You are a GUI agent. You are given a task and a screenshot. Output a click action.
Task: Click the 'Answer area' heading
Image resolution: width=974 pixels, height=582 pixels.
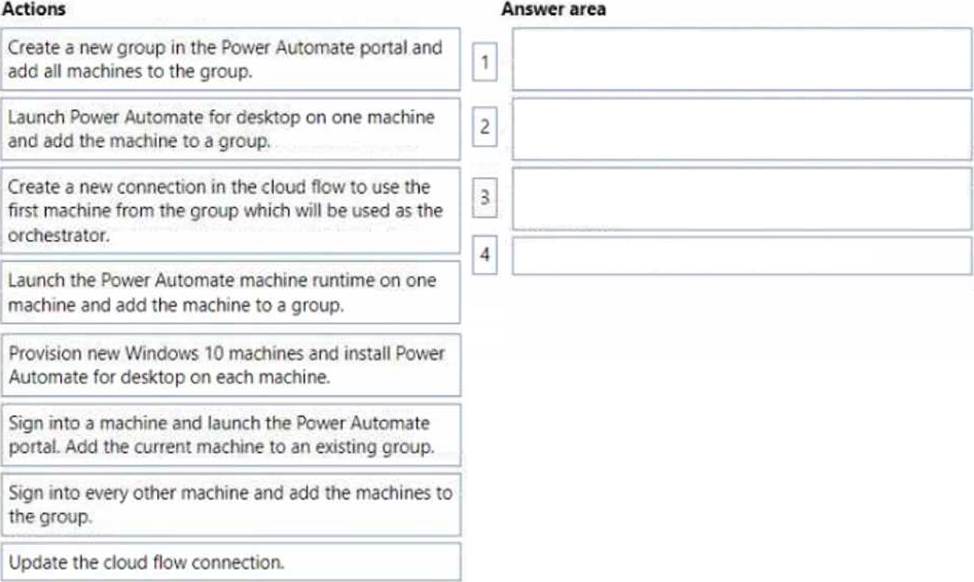(x=553, y=9)
